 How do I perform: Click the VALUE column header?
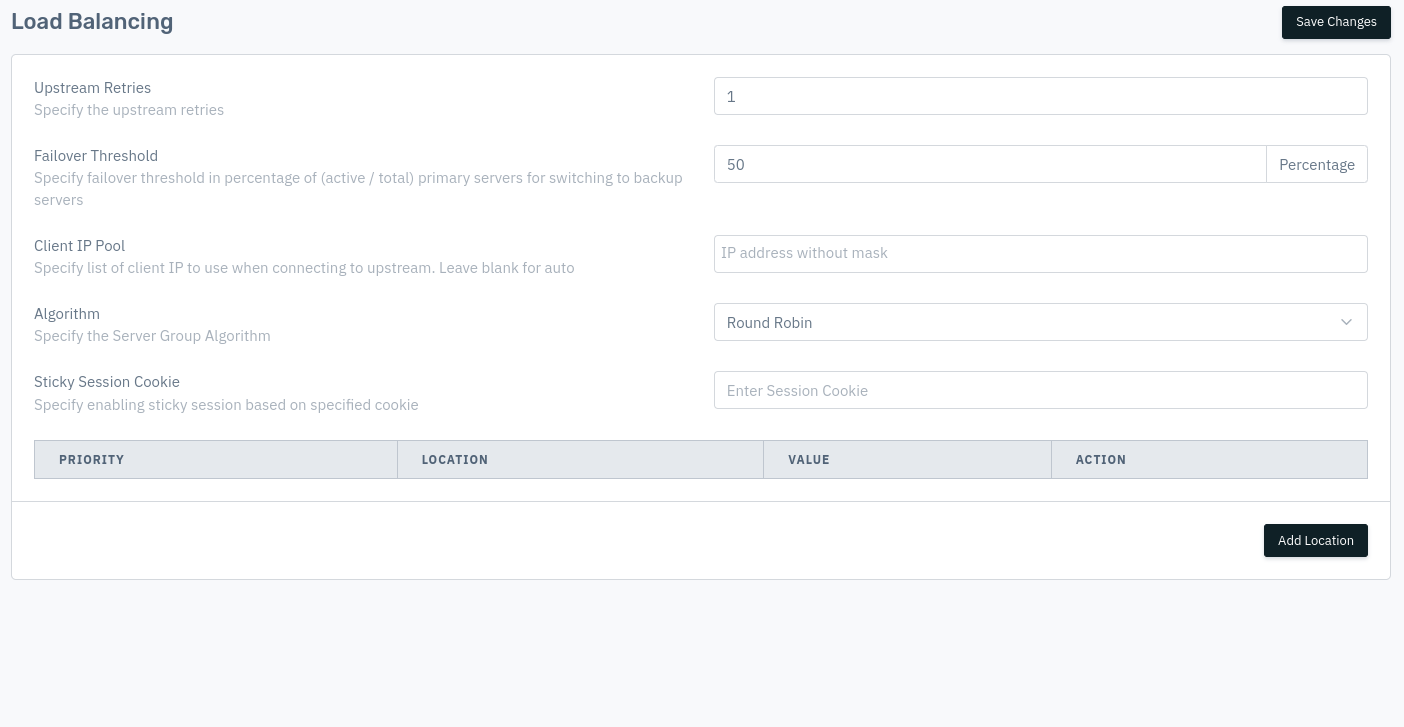point(809,459)
